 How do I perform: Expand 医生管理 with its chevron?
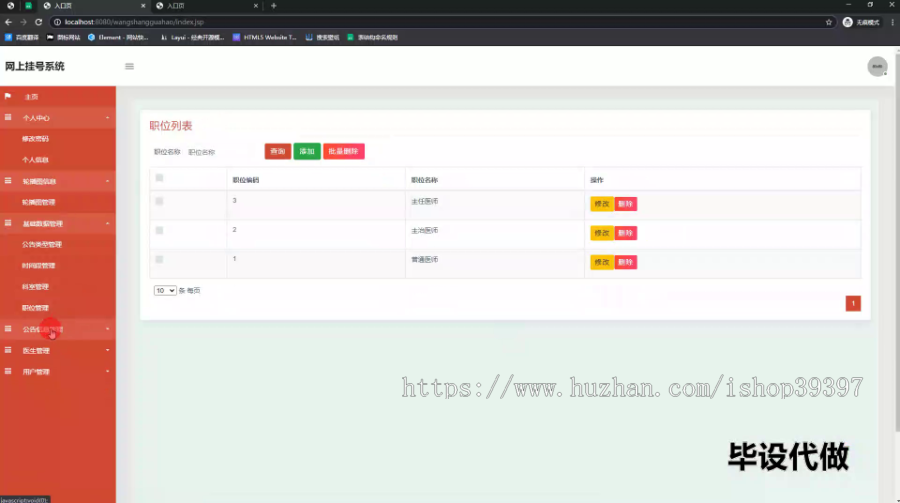pyautogui.click(x=107, y=350)
